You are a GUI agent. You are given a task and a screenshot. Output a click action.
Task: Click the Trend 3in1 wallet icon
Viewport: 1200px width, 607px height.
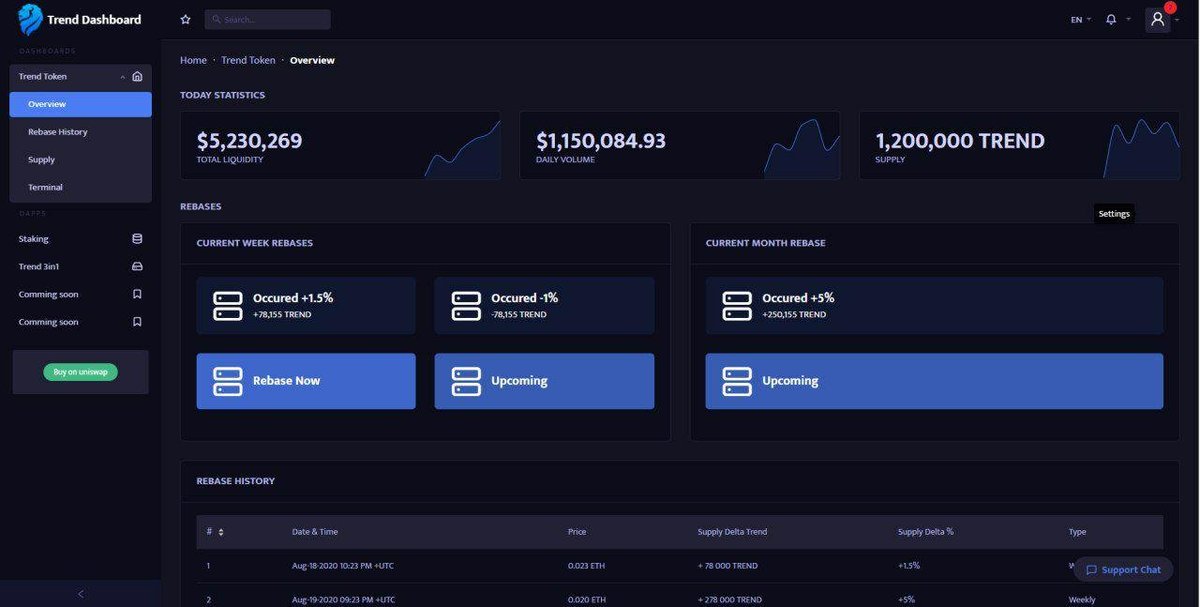coord(137,266)
